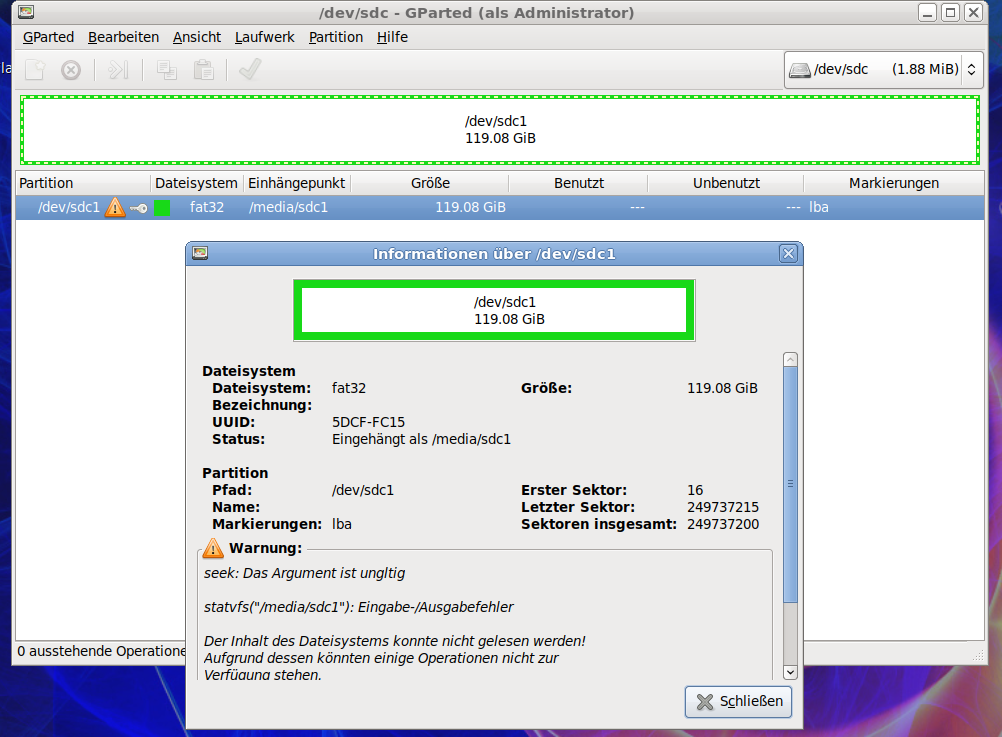Click the Dateisystem column header
Screen dimensions: 1002x737
196,183
